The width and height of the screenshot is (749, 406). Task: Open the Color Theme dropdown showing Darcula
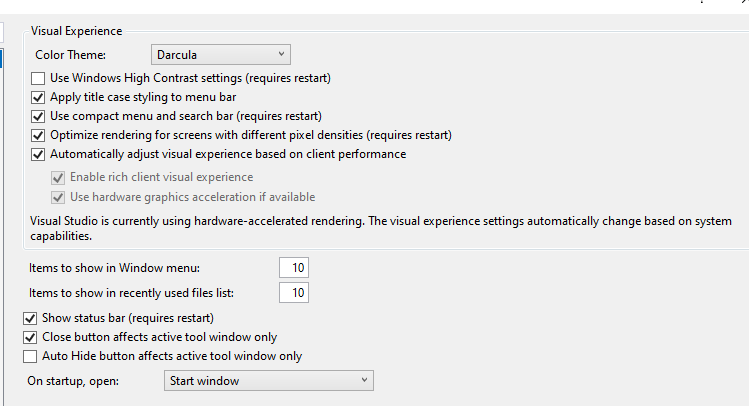[221, 54]
